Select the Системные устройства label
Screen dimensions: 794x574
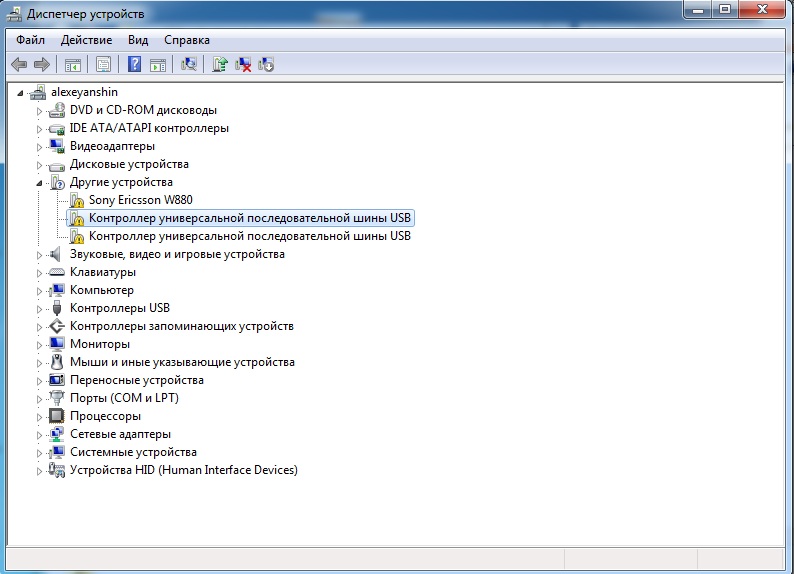[133, 452]
